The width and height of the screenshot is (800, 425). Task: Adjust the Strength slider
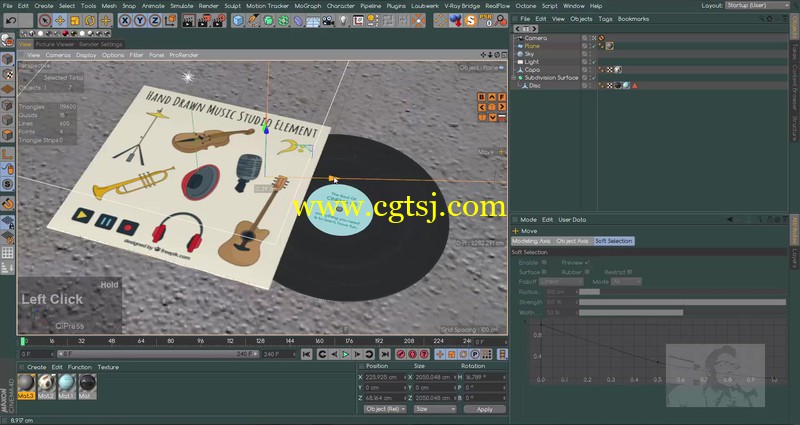(683, 302)
